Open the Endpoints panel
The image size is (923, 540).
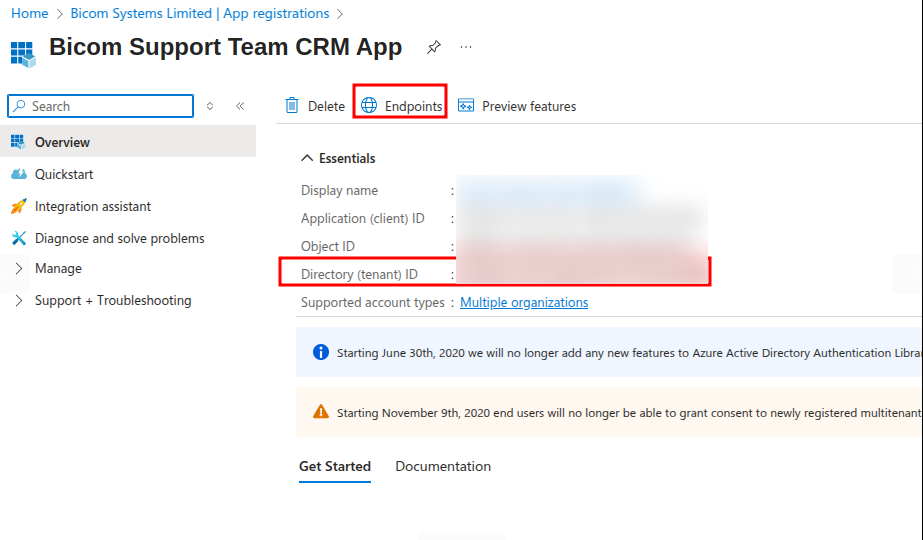[401, 106]
